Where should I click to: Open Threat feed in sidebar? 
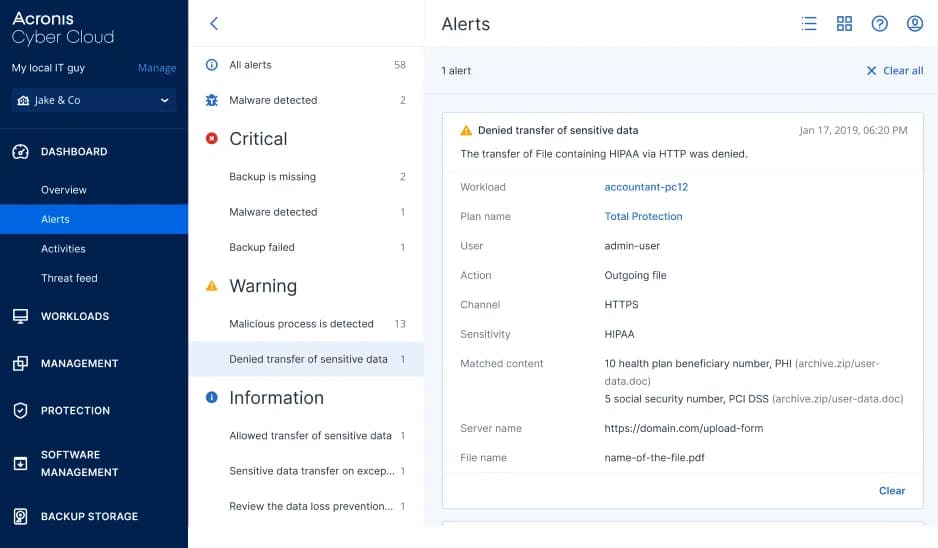(x=69, y=278)
